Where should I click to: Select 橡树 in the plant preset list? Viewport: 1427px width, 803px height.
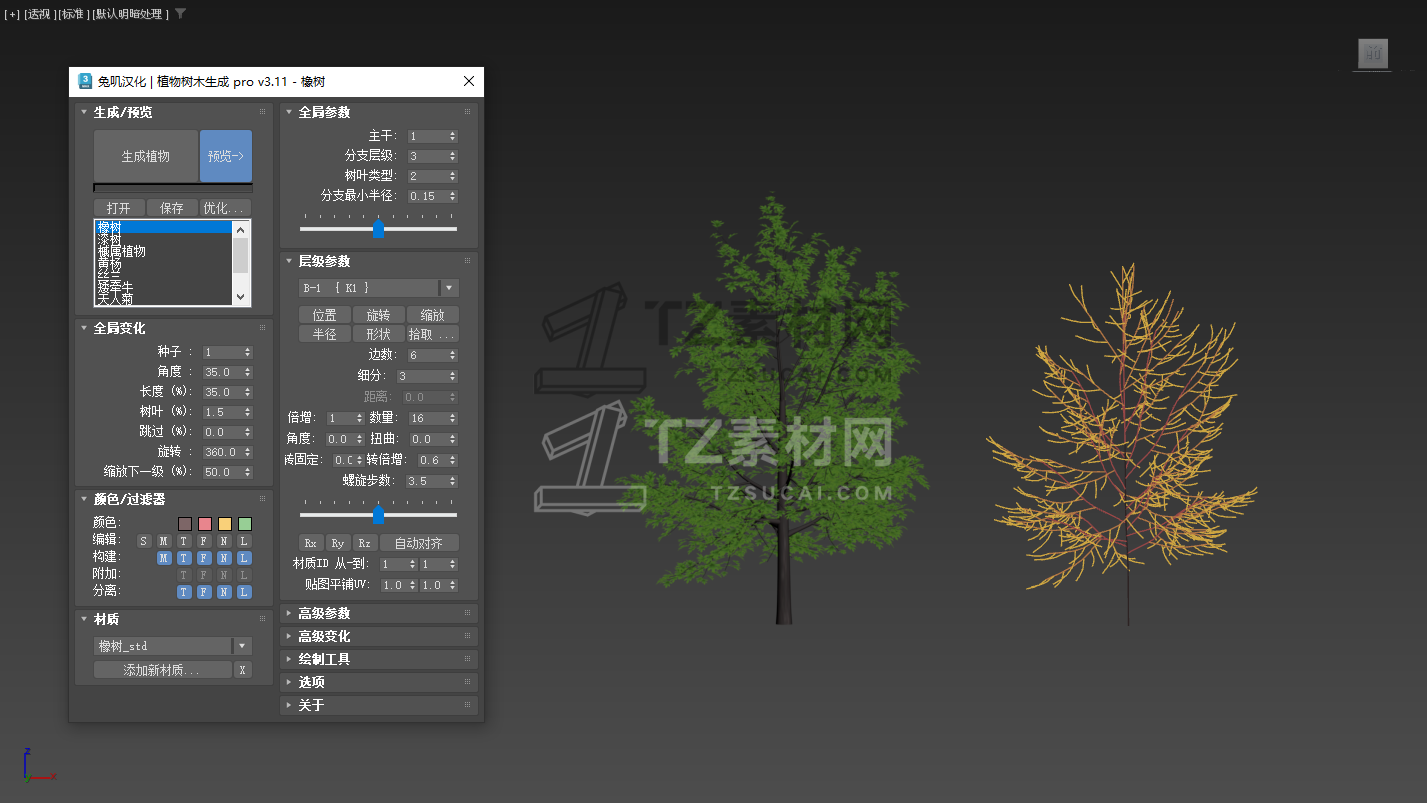tap(163, 228)
